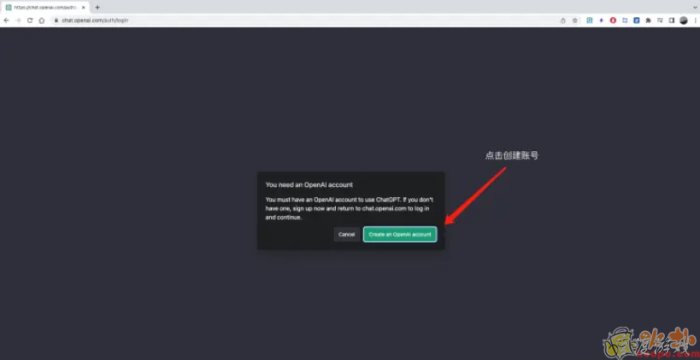Open the Extensions puzzle-piece menu

pos(648,21)
